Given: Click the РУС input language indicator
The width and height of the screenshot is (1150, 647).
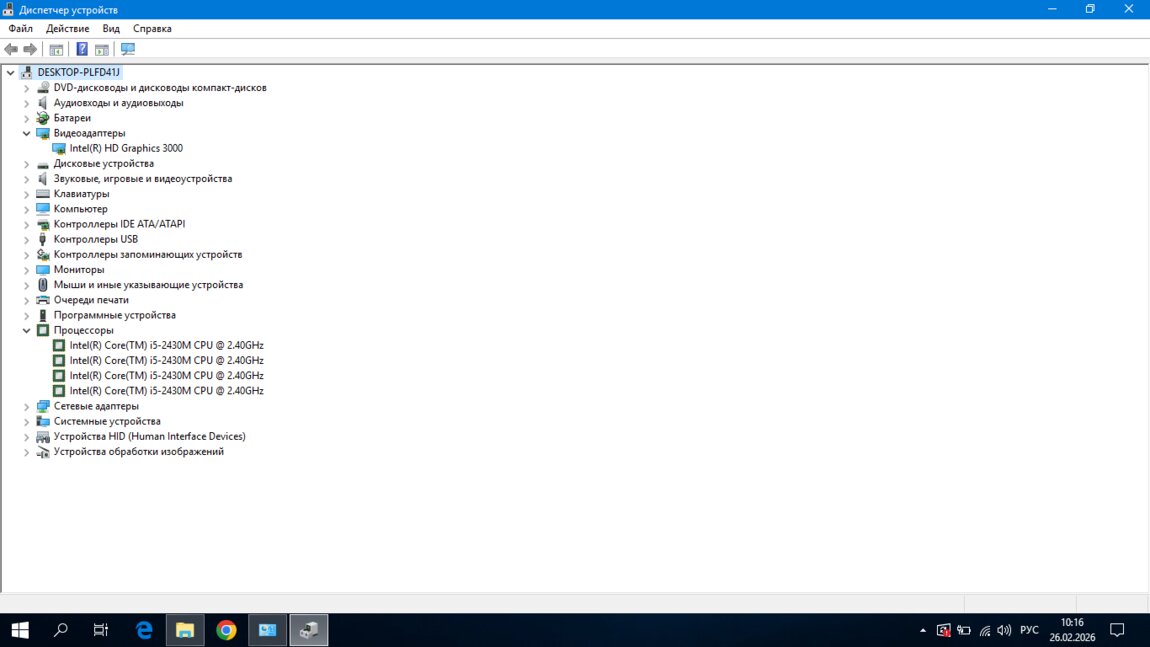Looking at the screenshot, I should [1029, 630].
